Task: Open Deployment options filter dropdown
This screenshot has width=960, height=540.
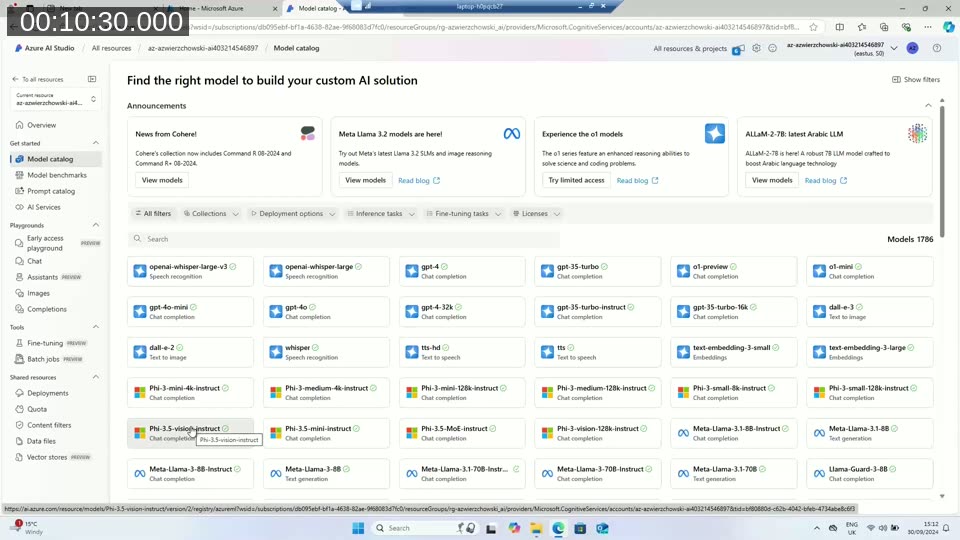Action: point(293,214)
